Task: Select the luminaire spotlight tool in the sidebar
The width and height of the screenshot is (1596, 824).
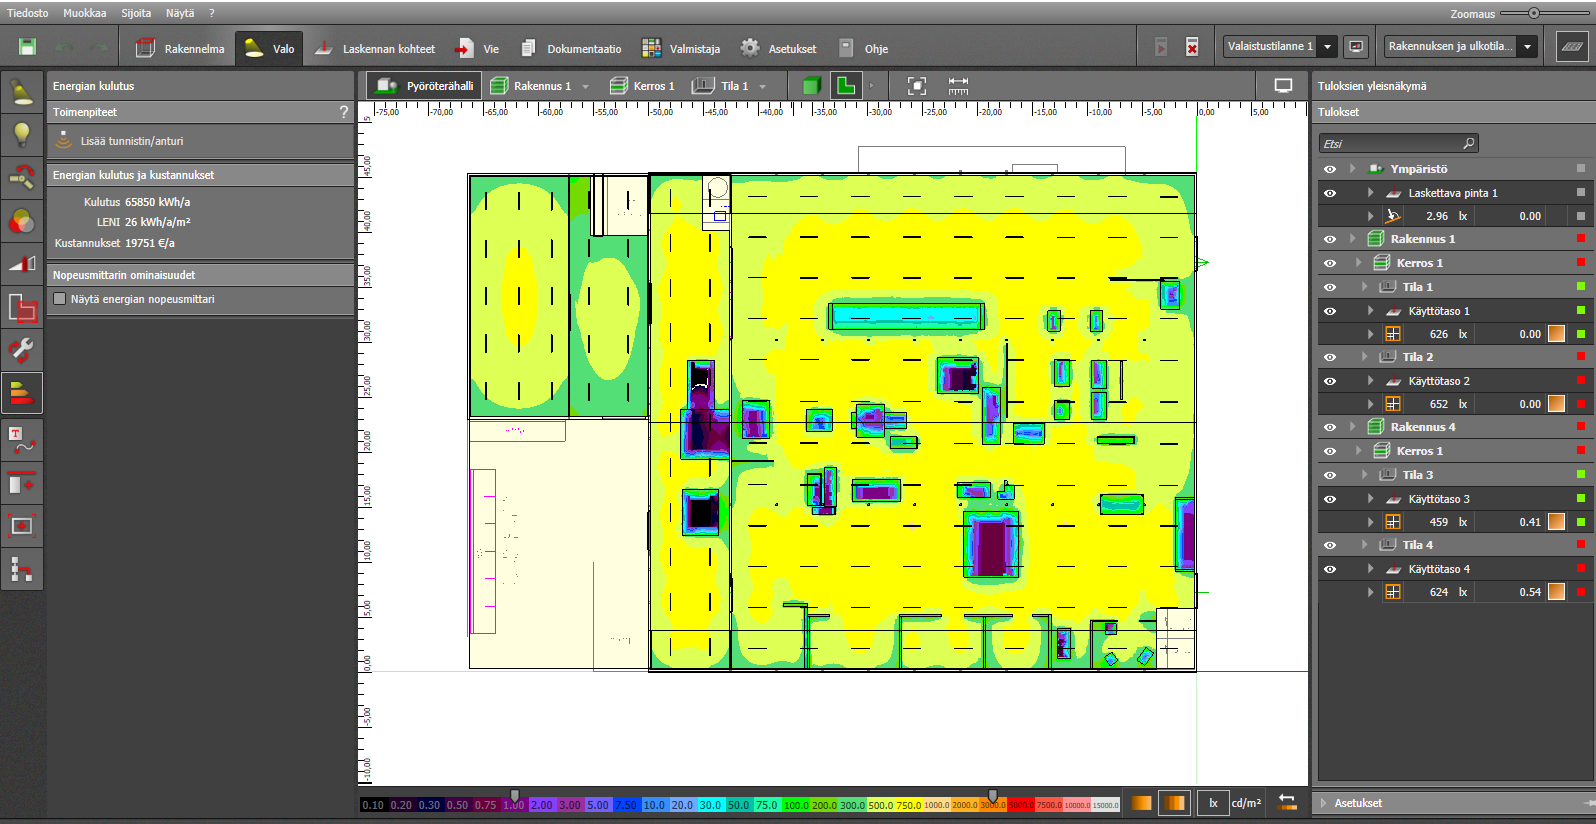Action: click(x=22, y=93)
